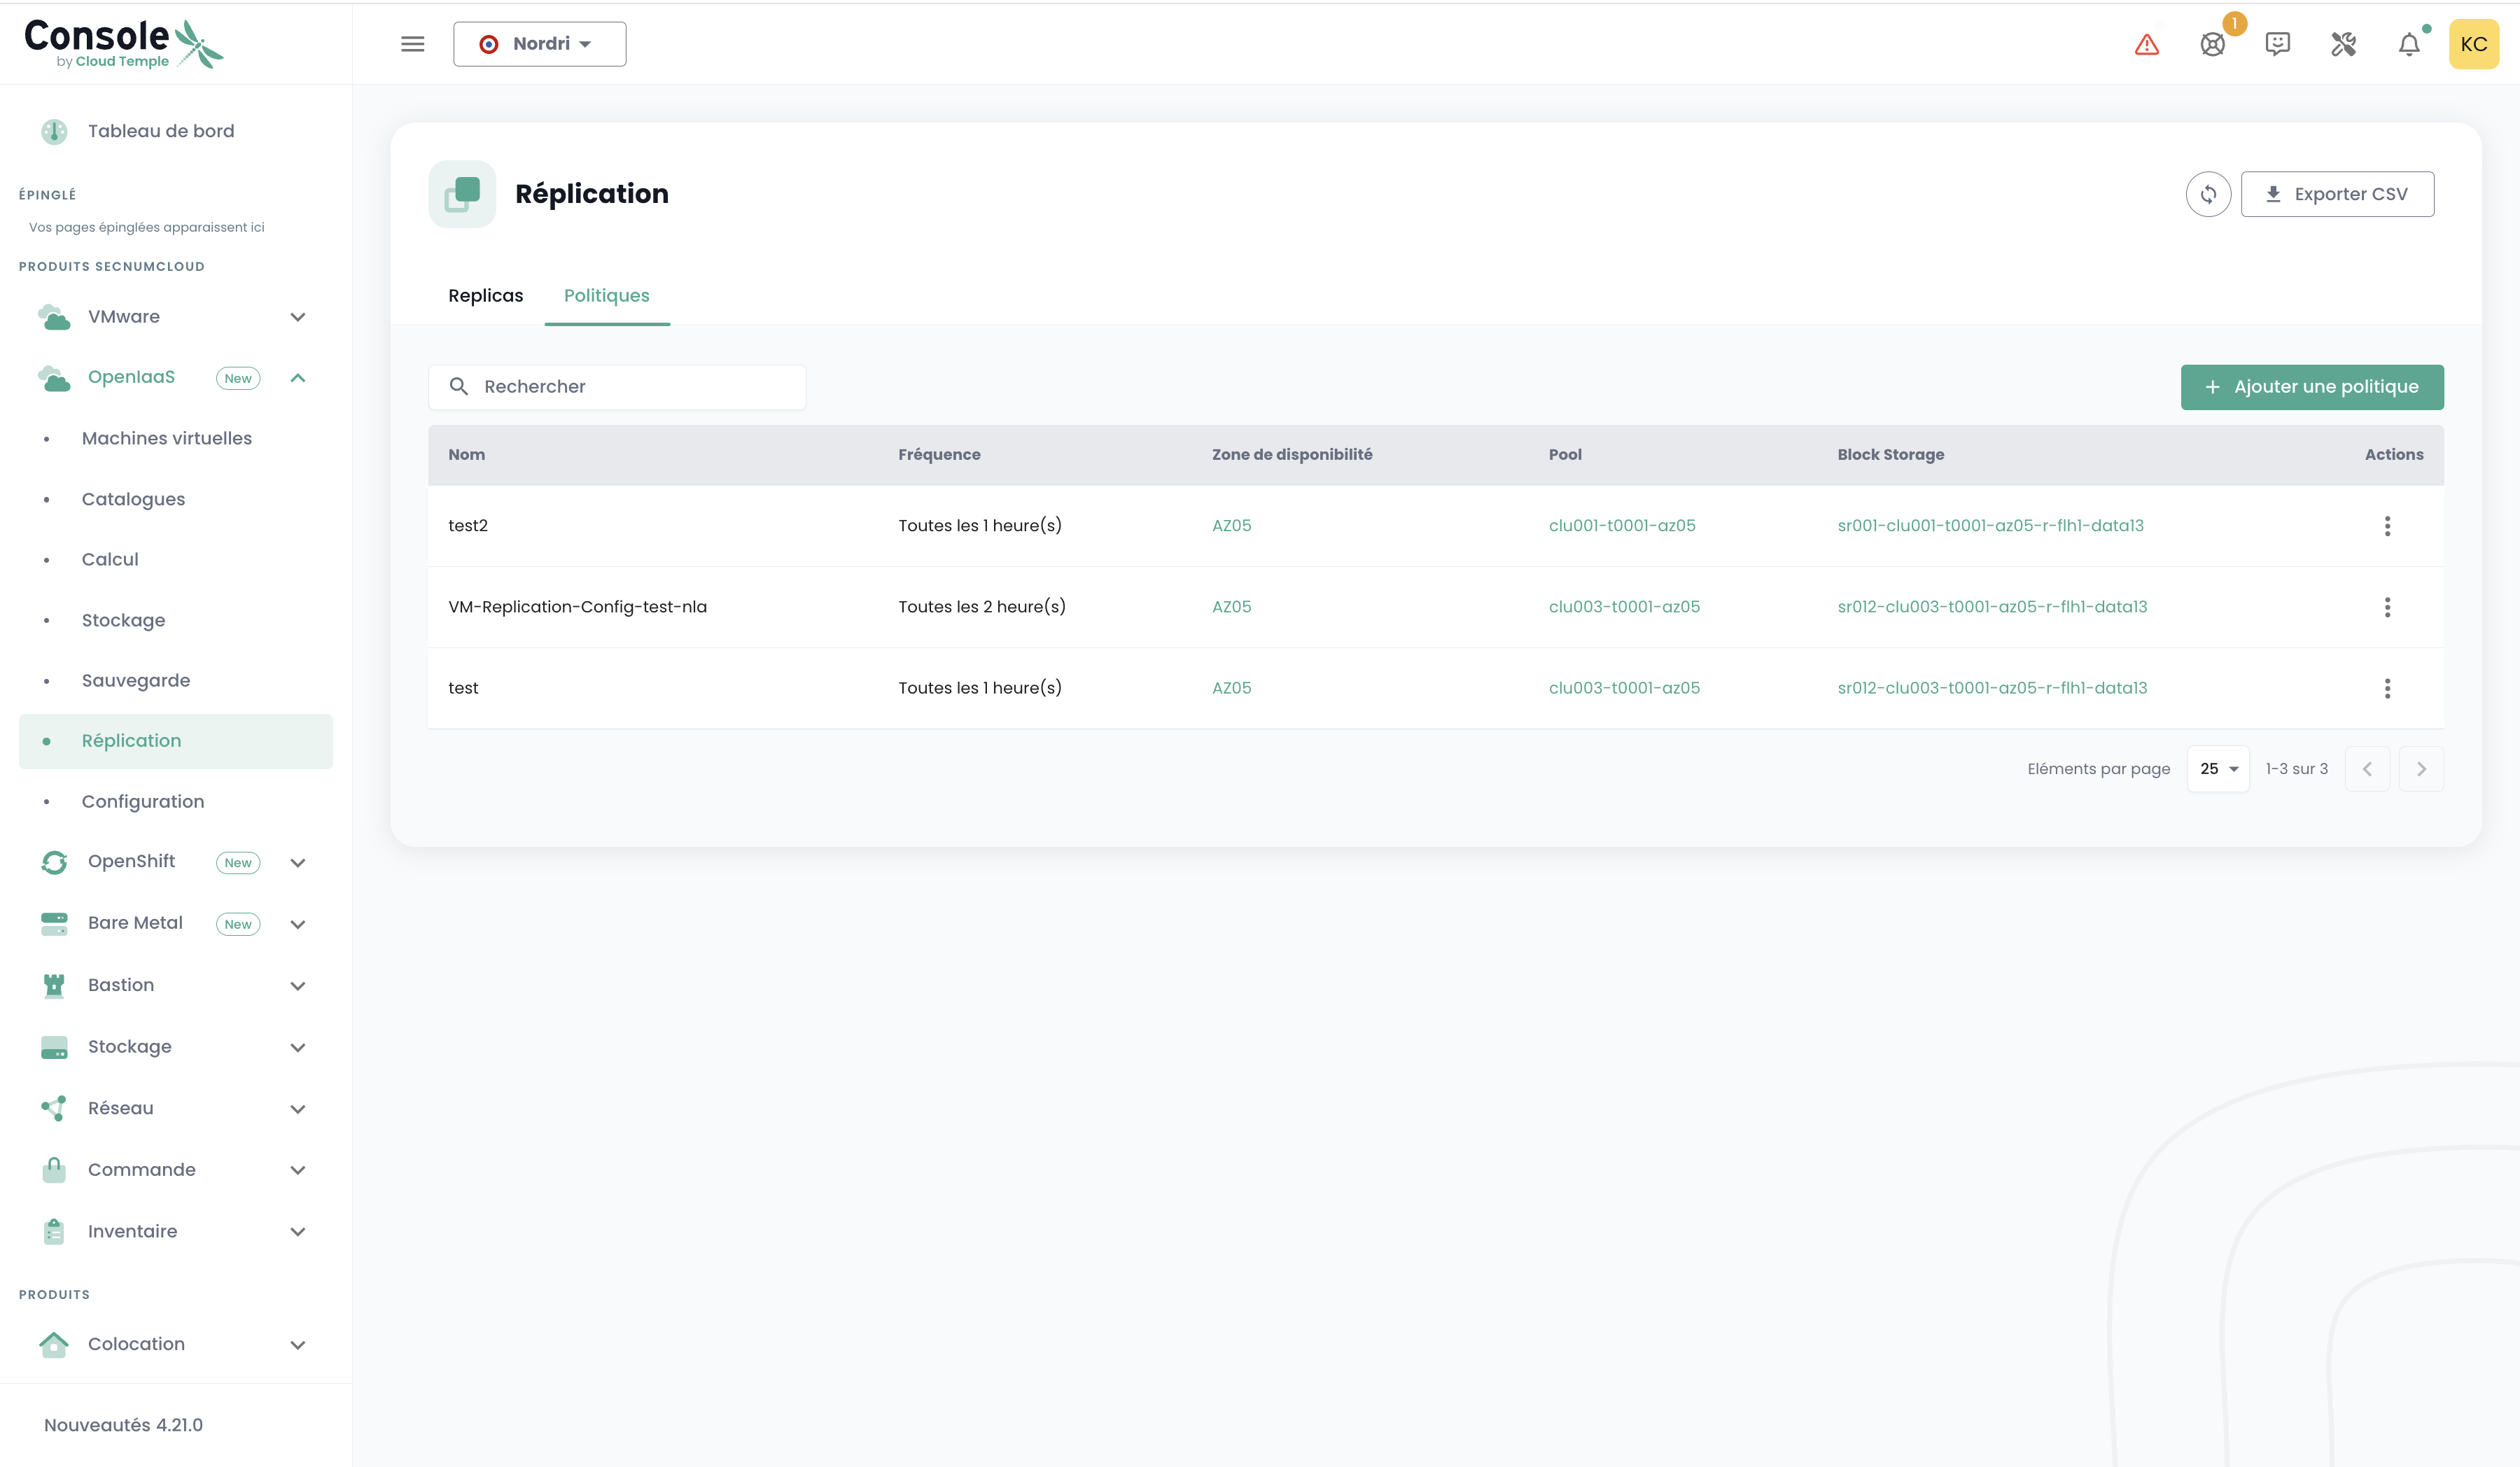This screenshot has width=2520, height=1467.
Task: Expand the Bare Metal menu
Action: point(297,924)
